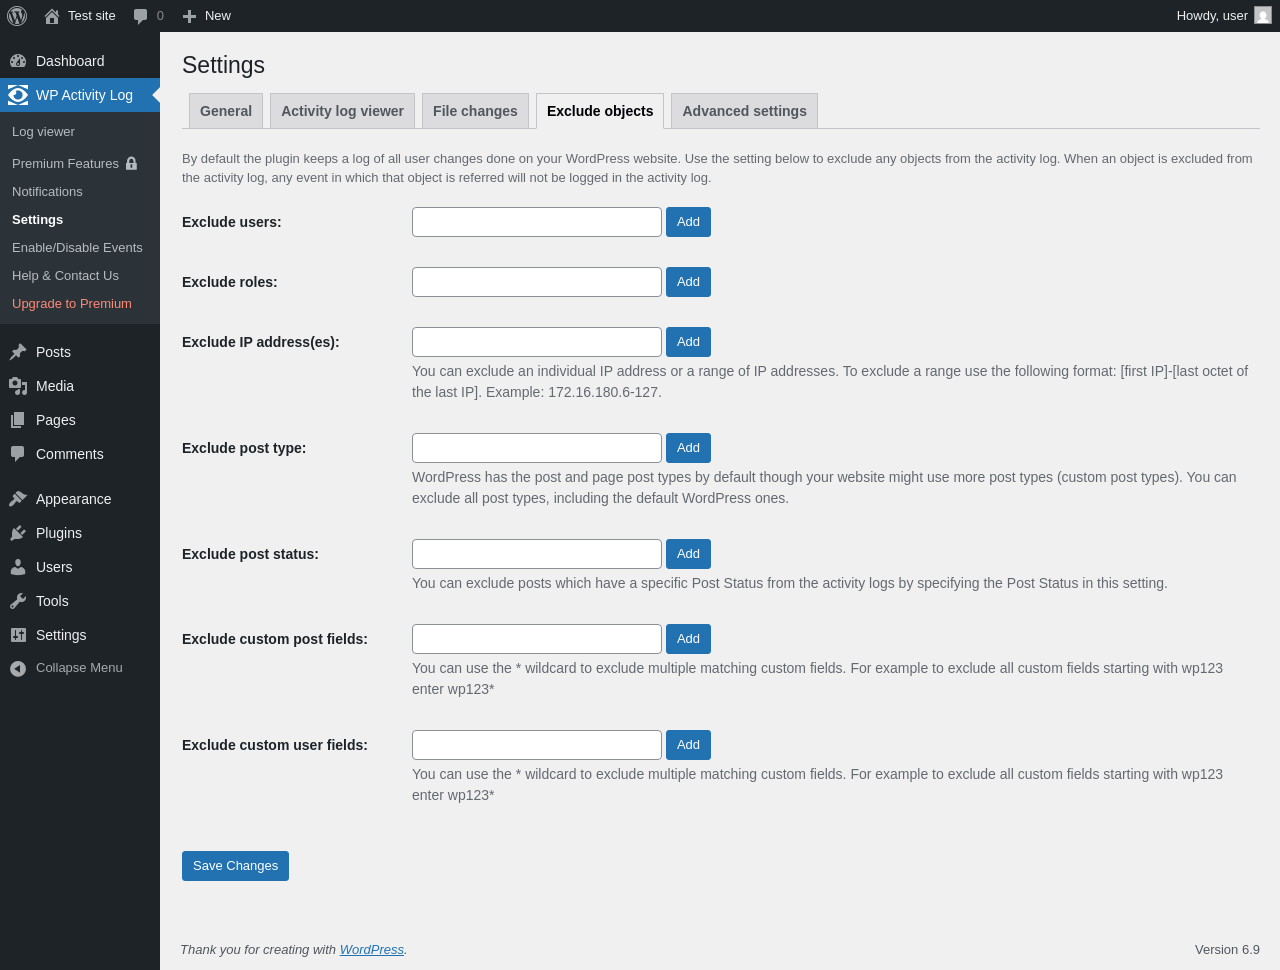Click the Test site home icon
Screen dimensions: 1280x970
(x=52, y=16)
